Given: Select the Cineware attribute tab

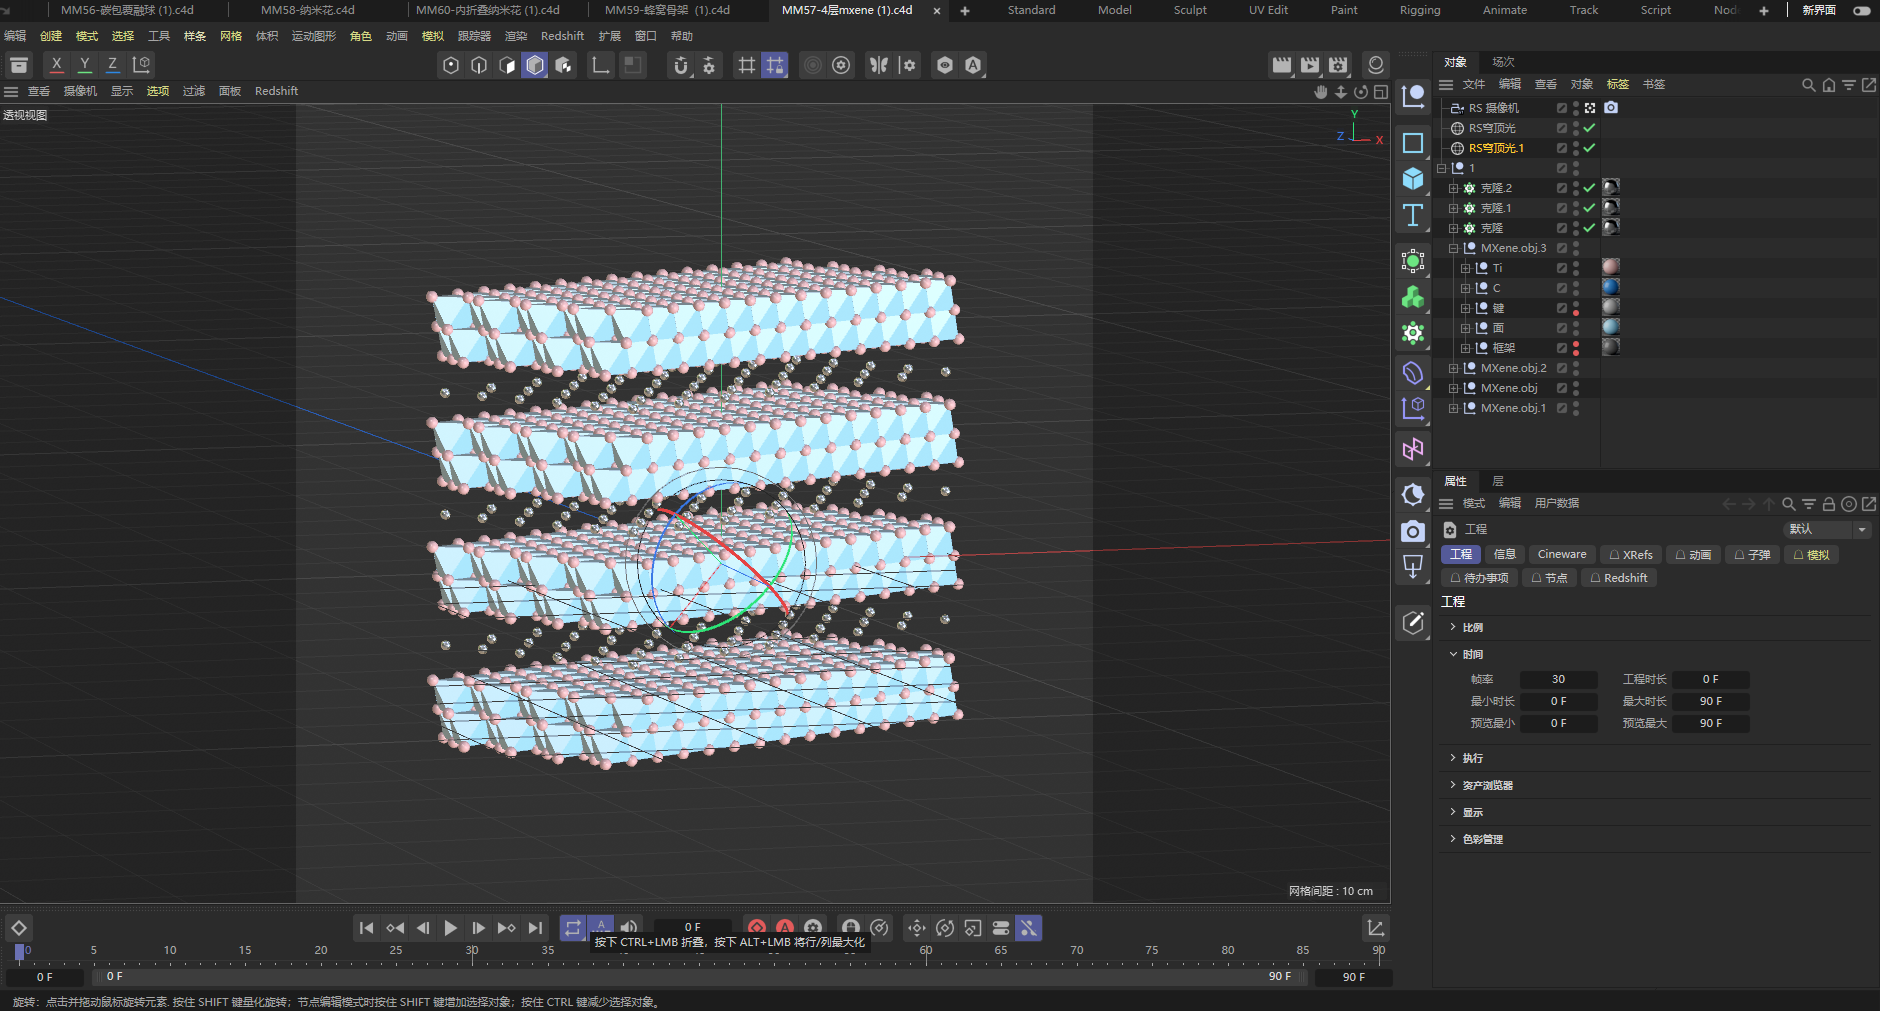Looking at the screenshot, I should click(x=1561, y=554).
